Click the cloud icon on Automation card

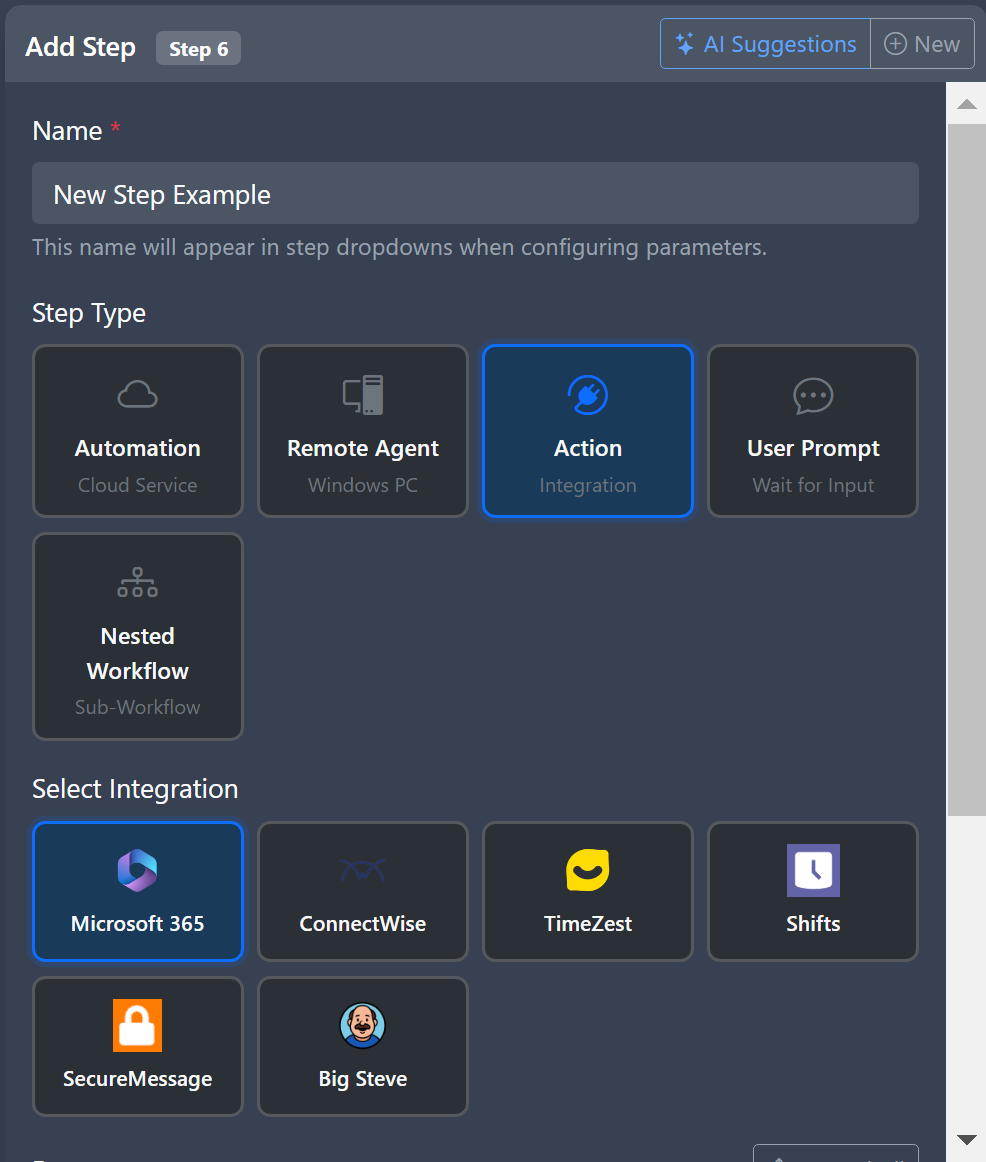point(138,394)
